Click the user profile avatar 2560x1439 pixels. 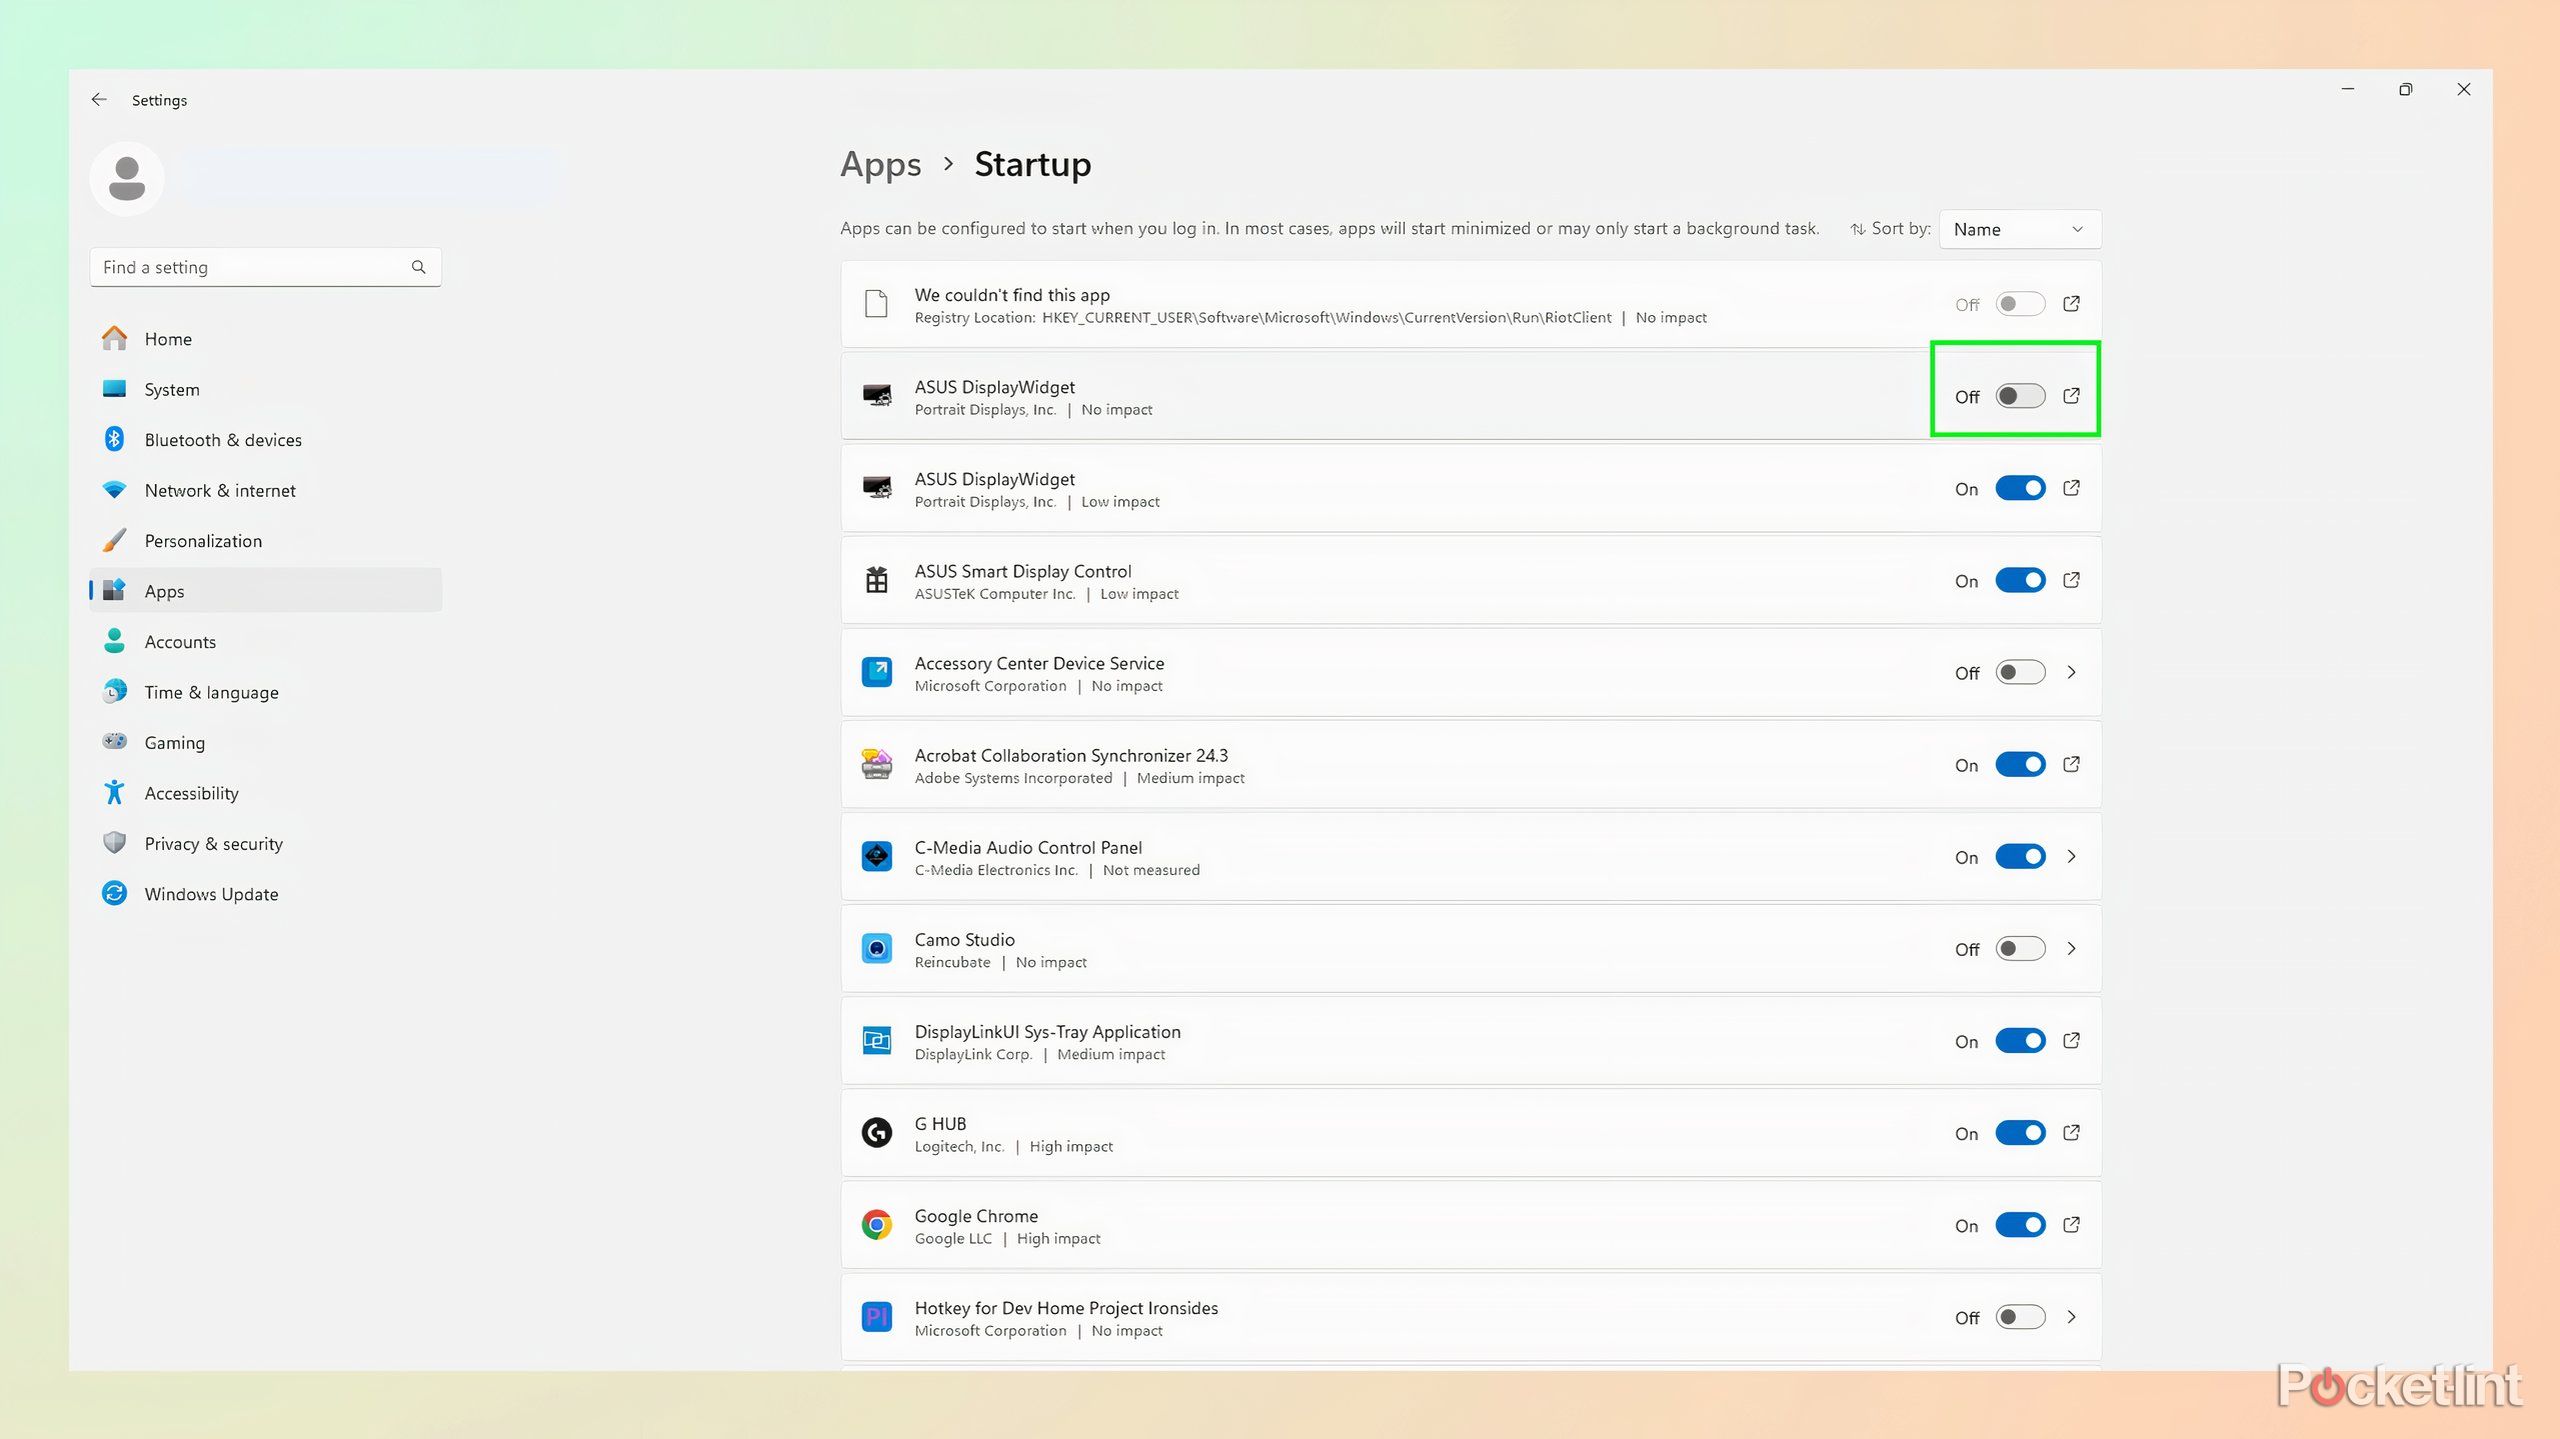tap(126, 178)
